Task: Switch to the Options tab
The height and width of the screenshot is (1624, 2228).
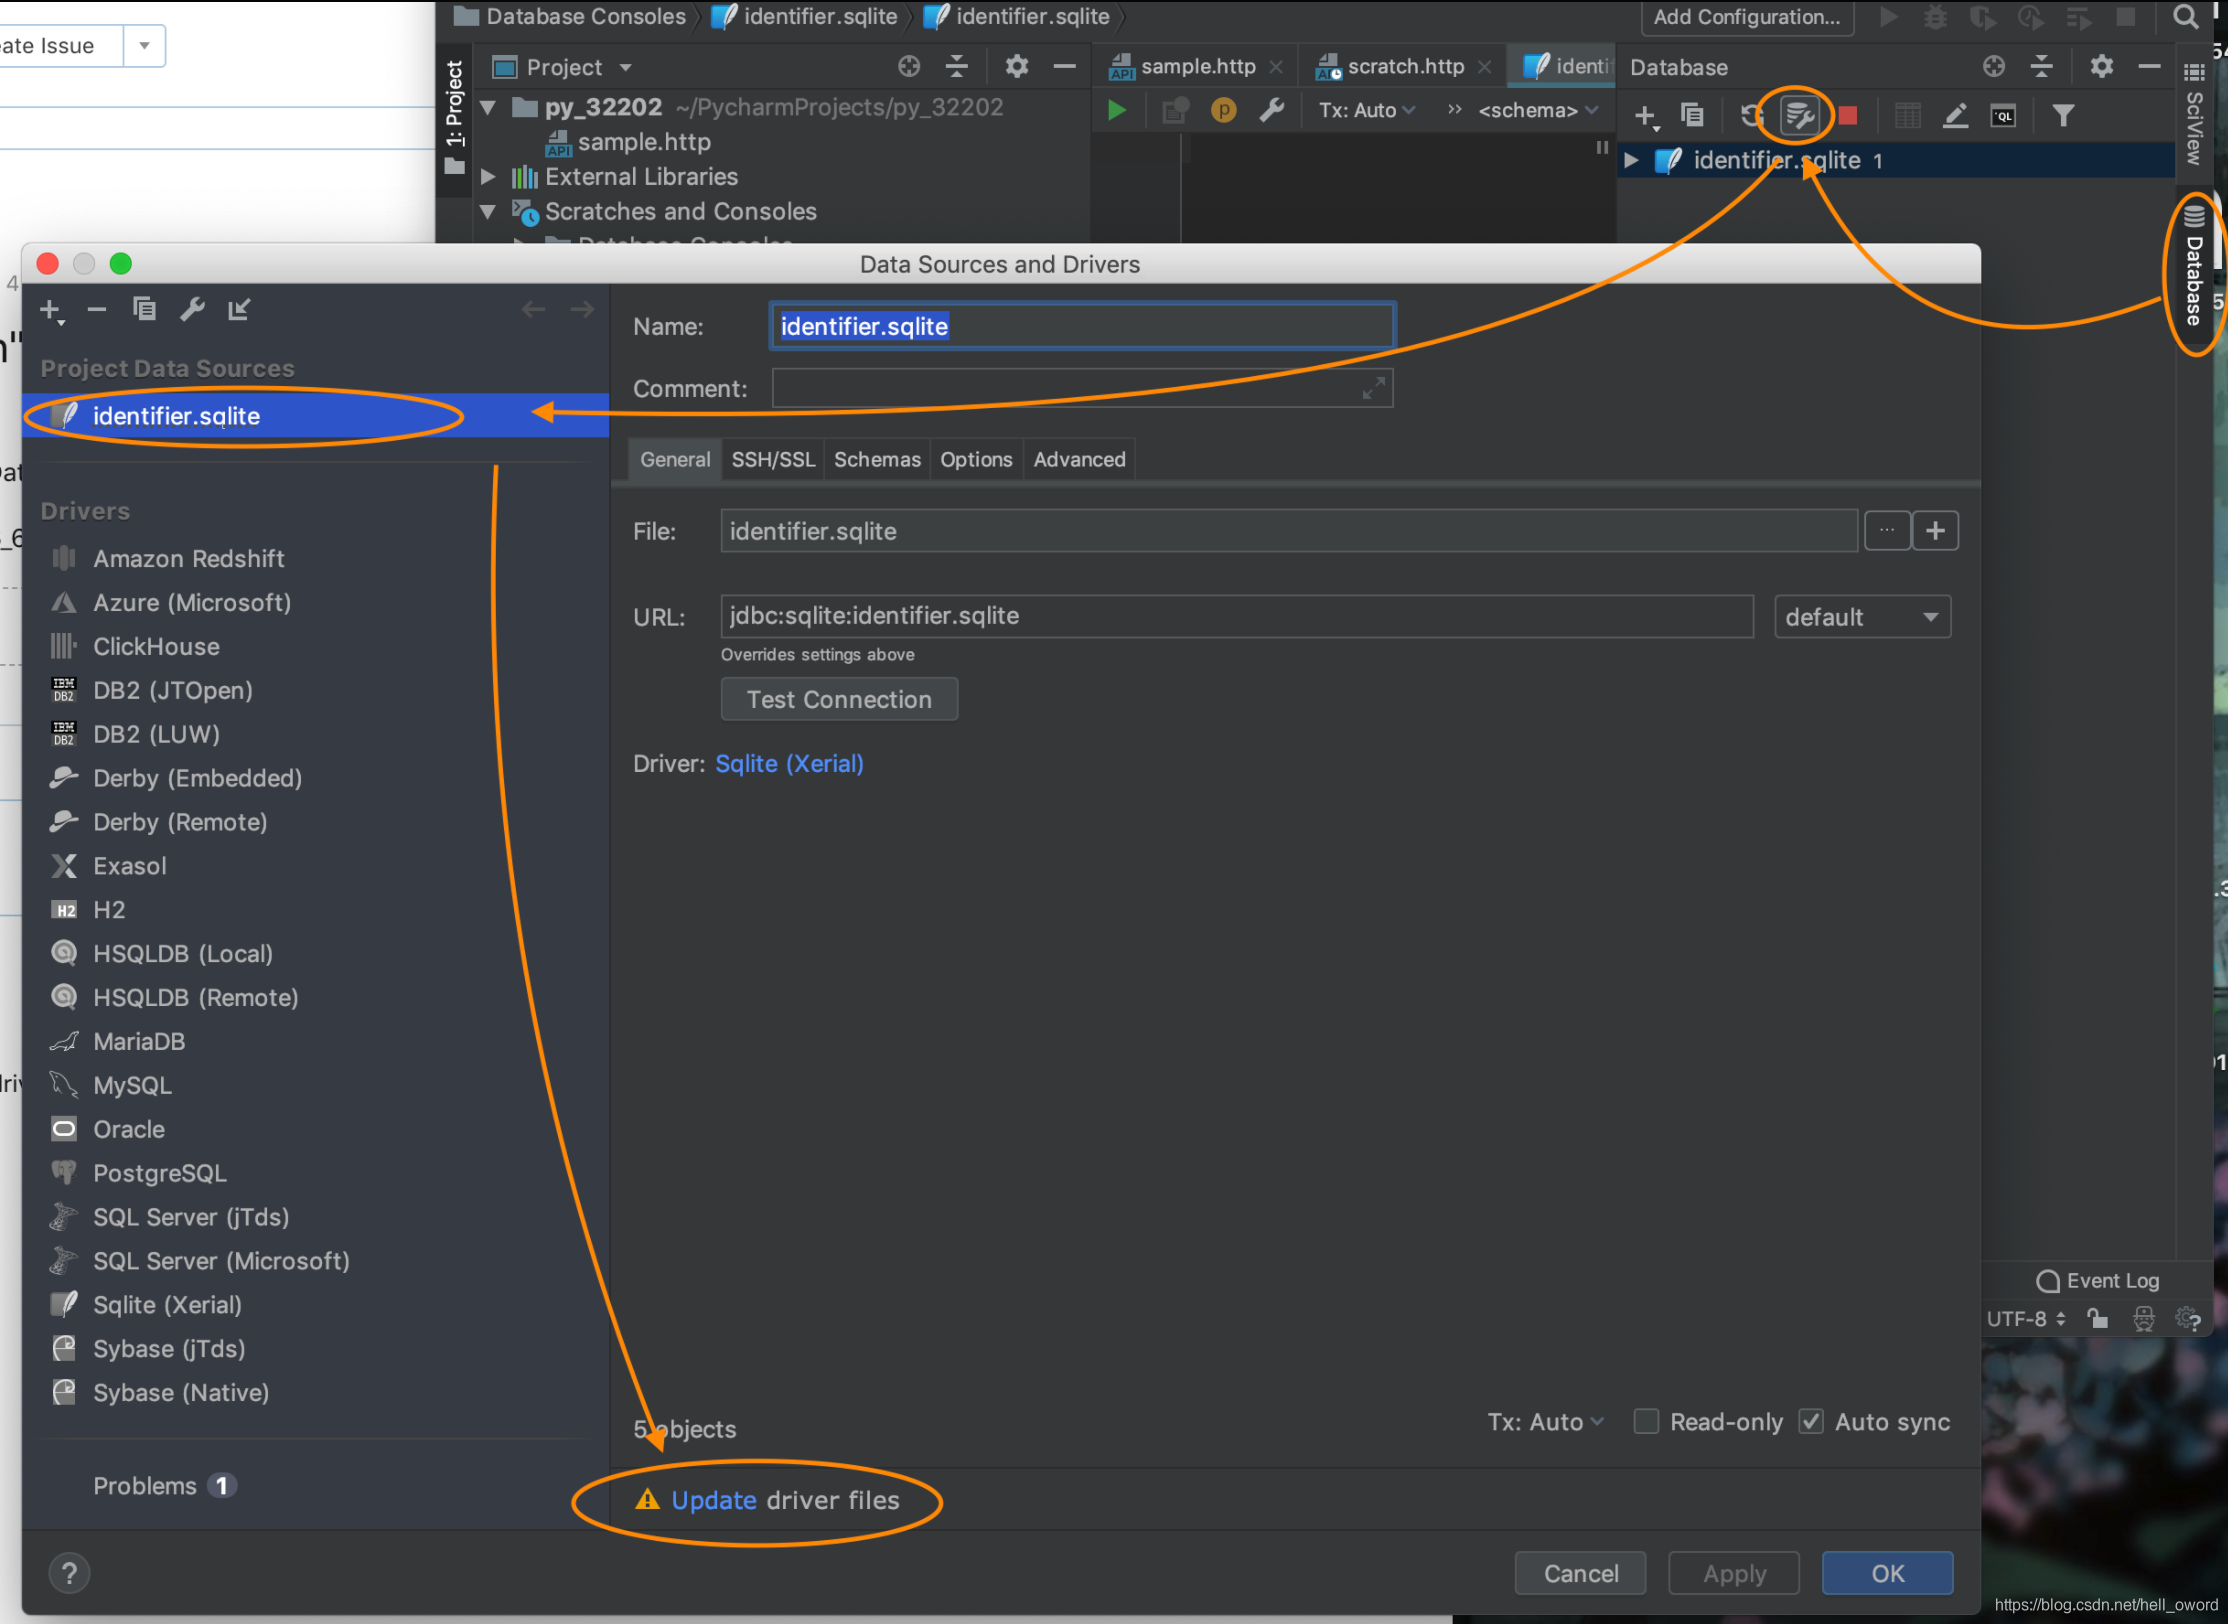Action: click(x=976, y=460)
